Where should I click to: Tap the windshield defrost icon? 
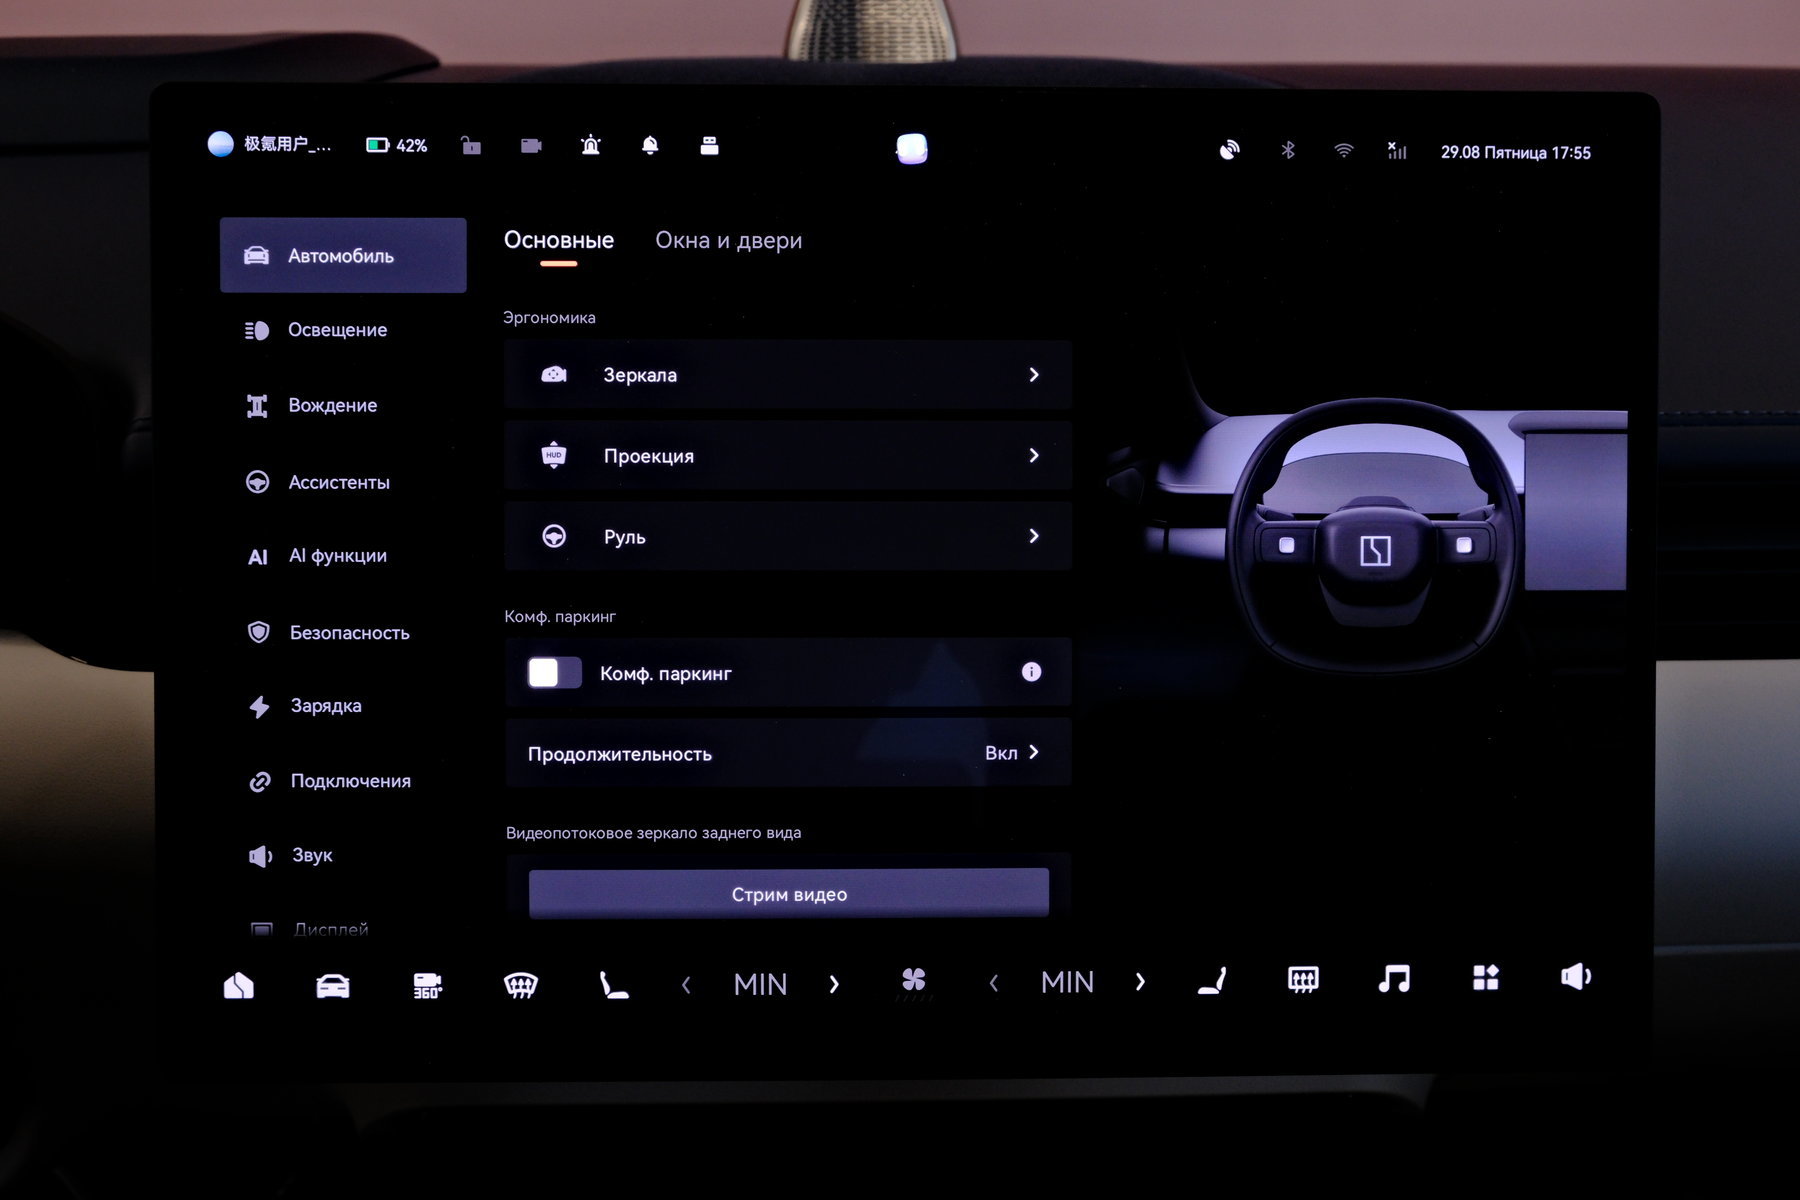click(x=520, y=985)
